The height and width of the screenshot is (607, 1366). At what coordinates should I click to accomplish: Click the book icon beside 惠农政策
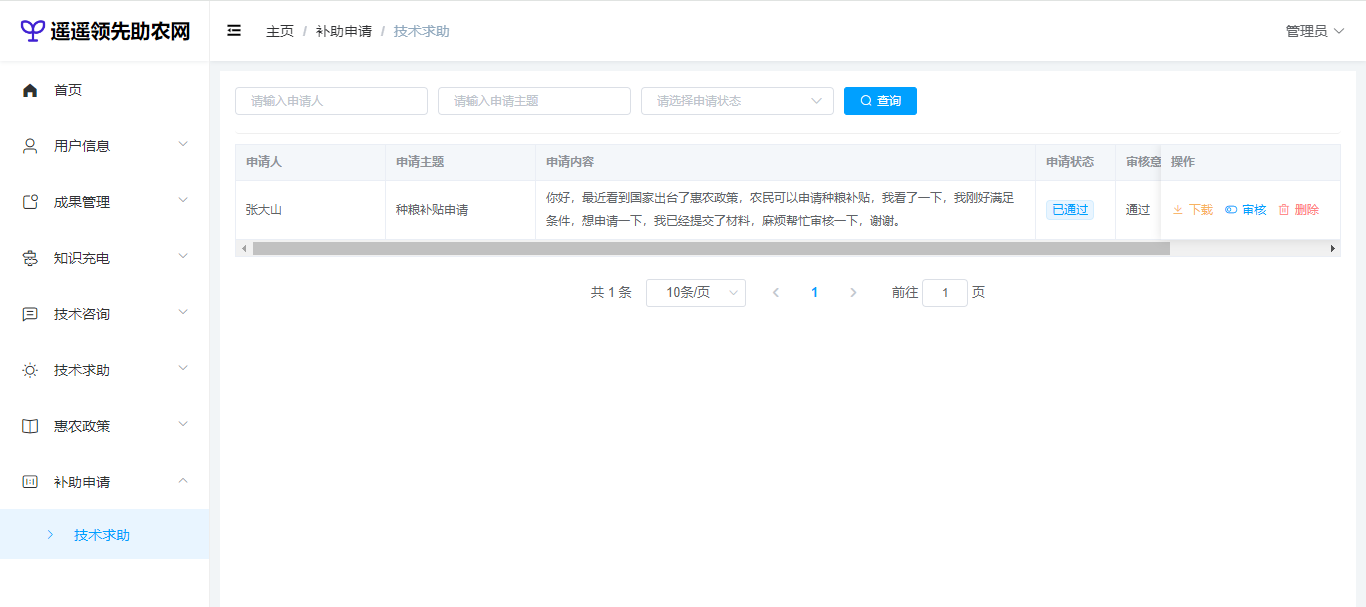click(x=30, y=426)
